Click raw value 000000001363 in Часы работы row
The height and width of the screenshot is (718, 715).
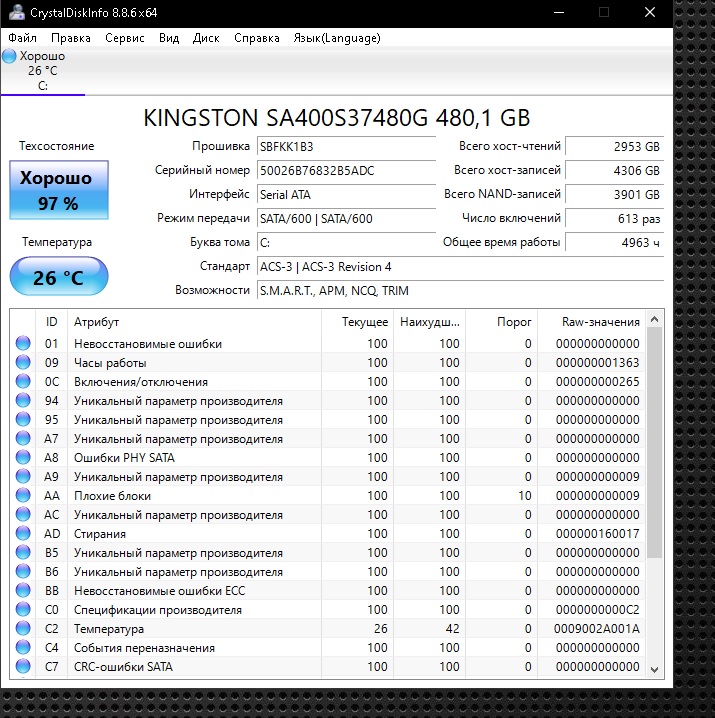click(597, 363)
